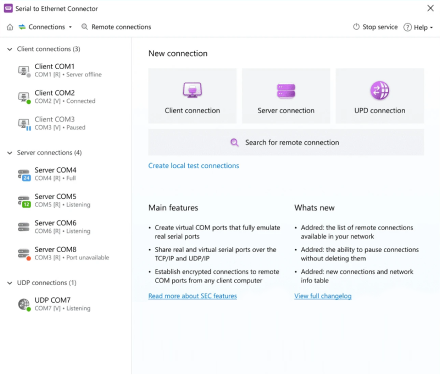Collapse the Server connections group
The image size is (440, 375).
10,153
